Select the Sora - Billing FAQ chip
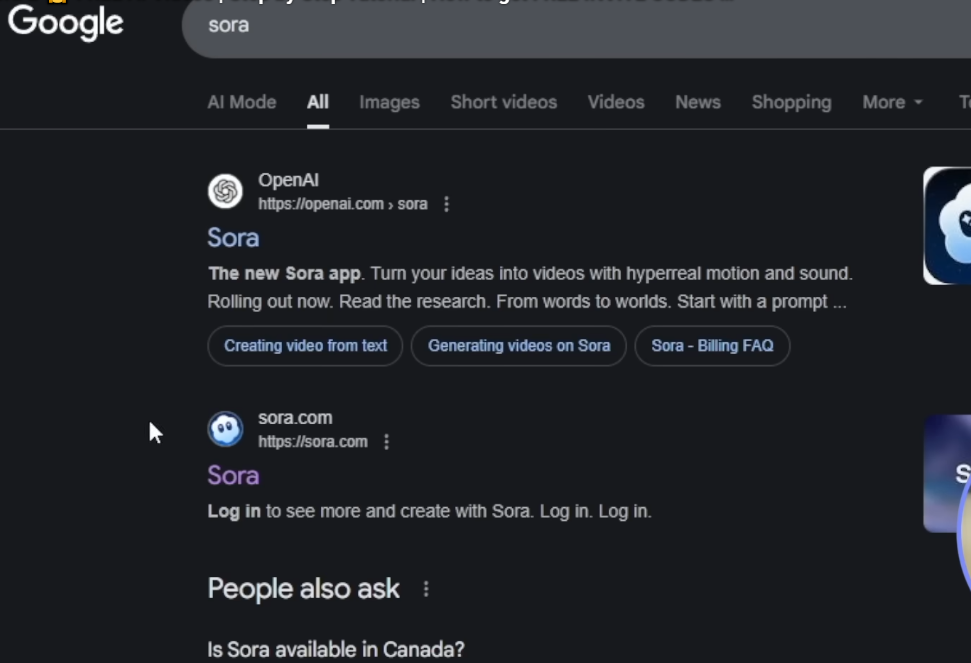The width and height of the screenshot is (971, 663). pos(712,345)
